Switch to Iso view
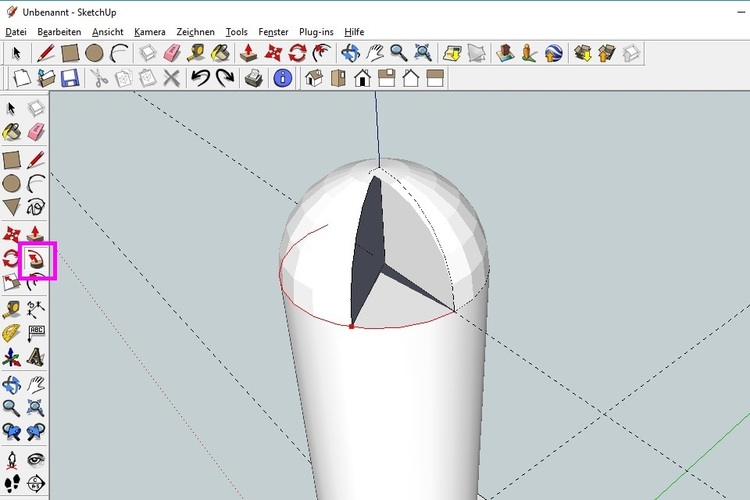Viewport: 750px width, 500px height. click(314, 78)
